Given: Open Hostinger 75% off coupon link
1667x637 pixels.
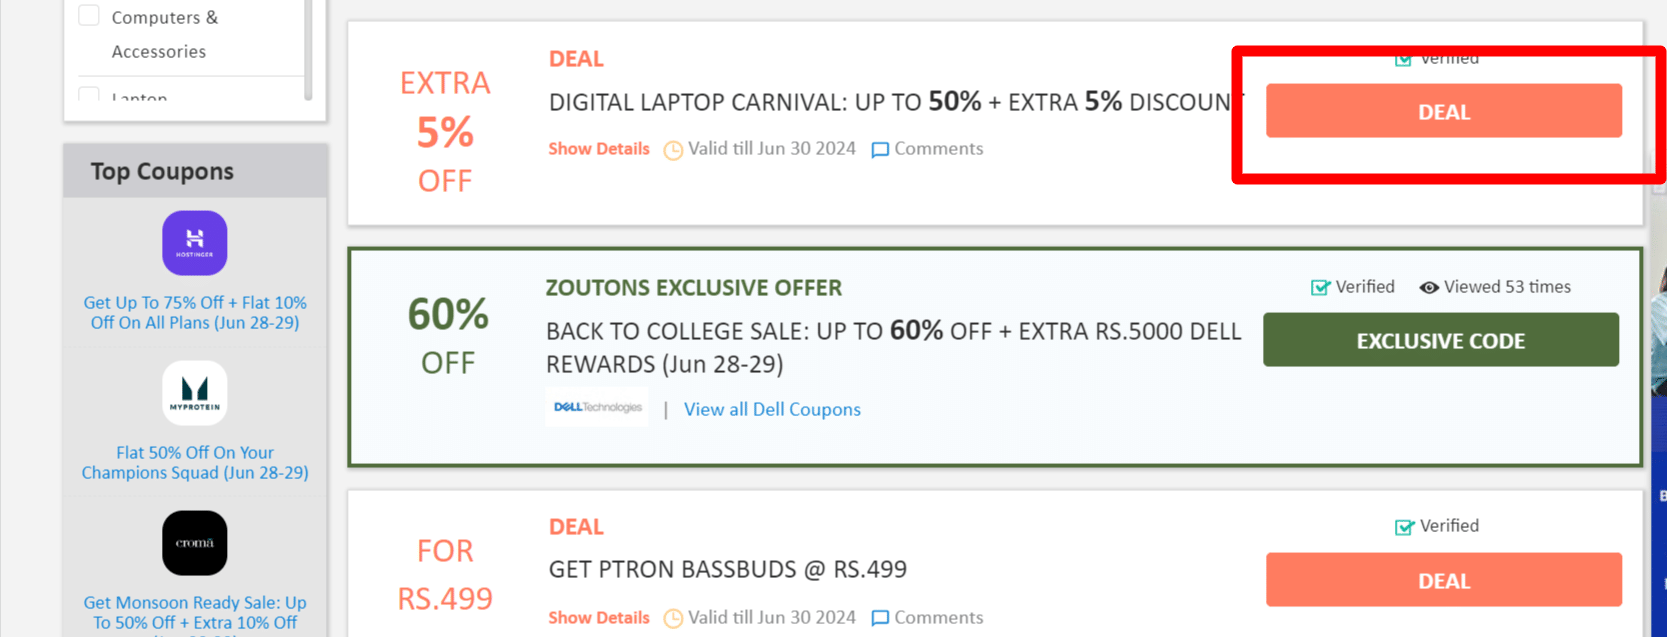Looking at the screenshot, I should click(195, 312).
